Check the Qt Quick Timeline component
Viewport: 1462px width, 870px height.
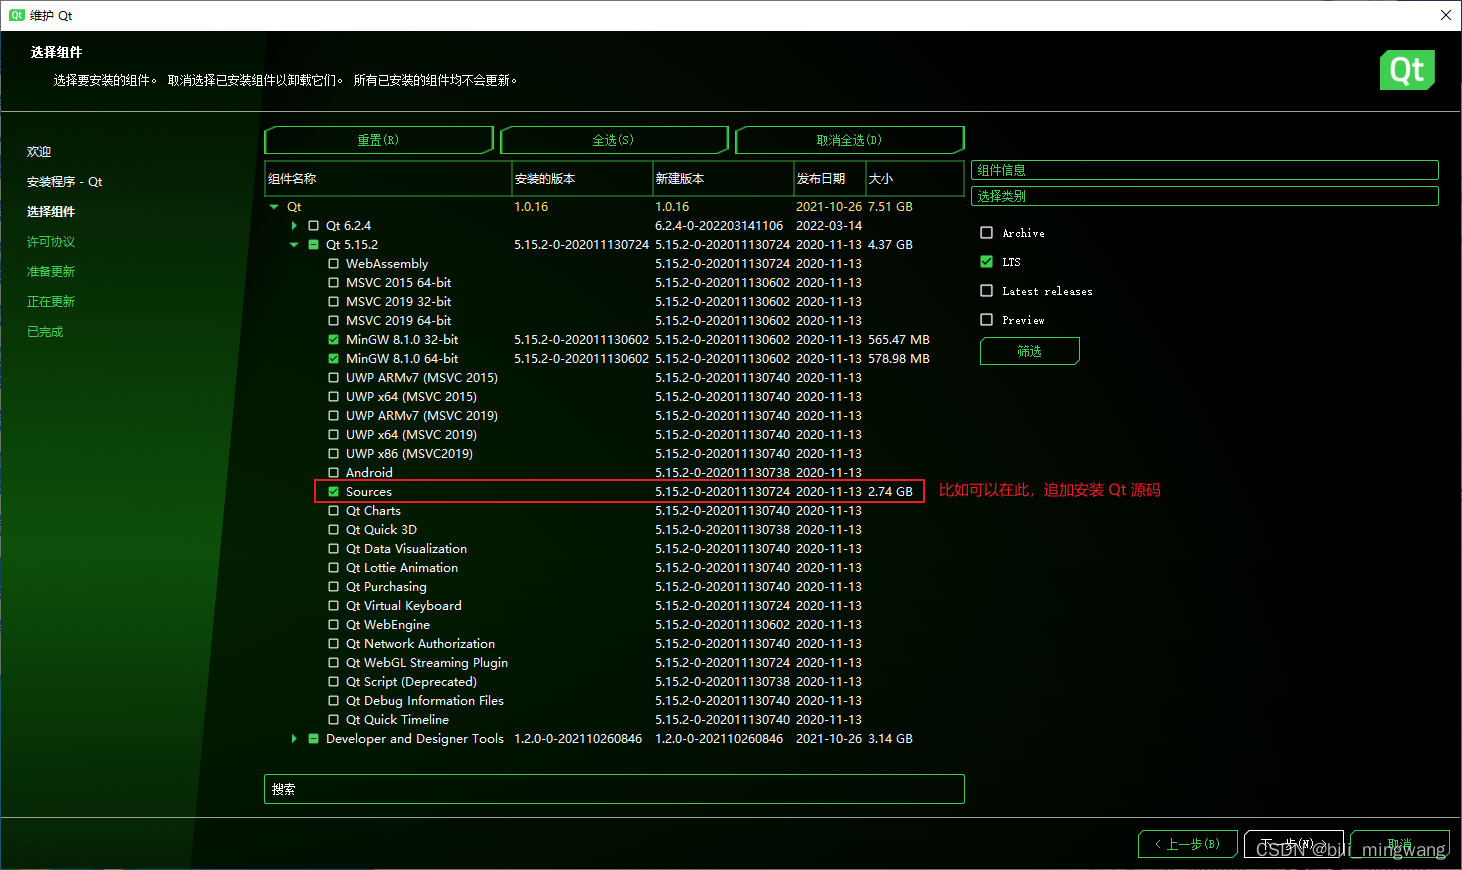pos(334,720)
